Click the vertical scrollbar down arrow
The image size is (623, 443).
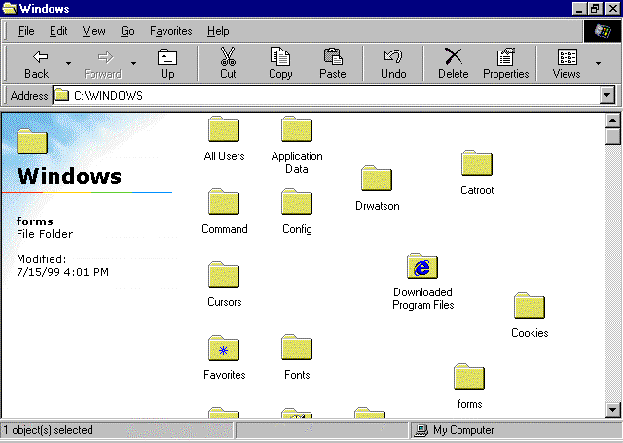point(613,409)
